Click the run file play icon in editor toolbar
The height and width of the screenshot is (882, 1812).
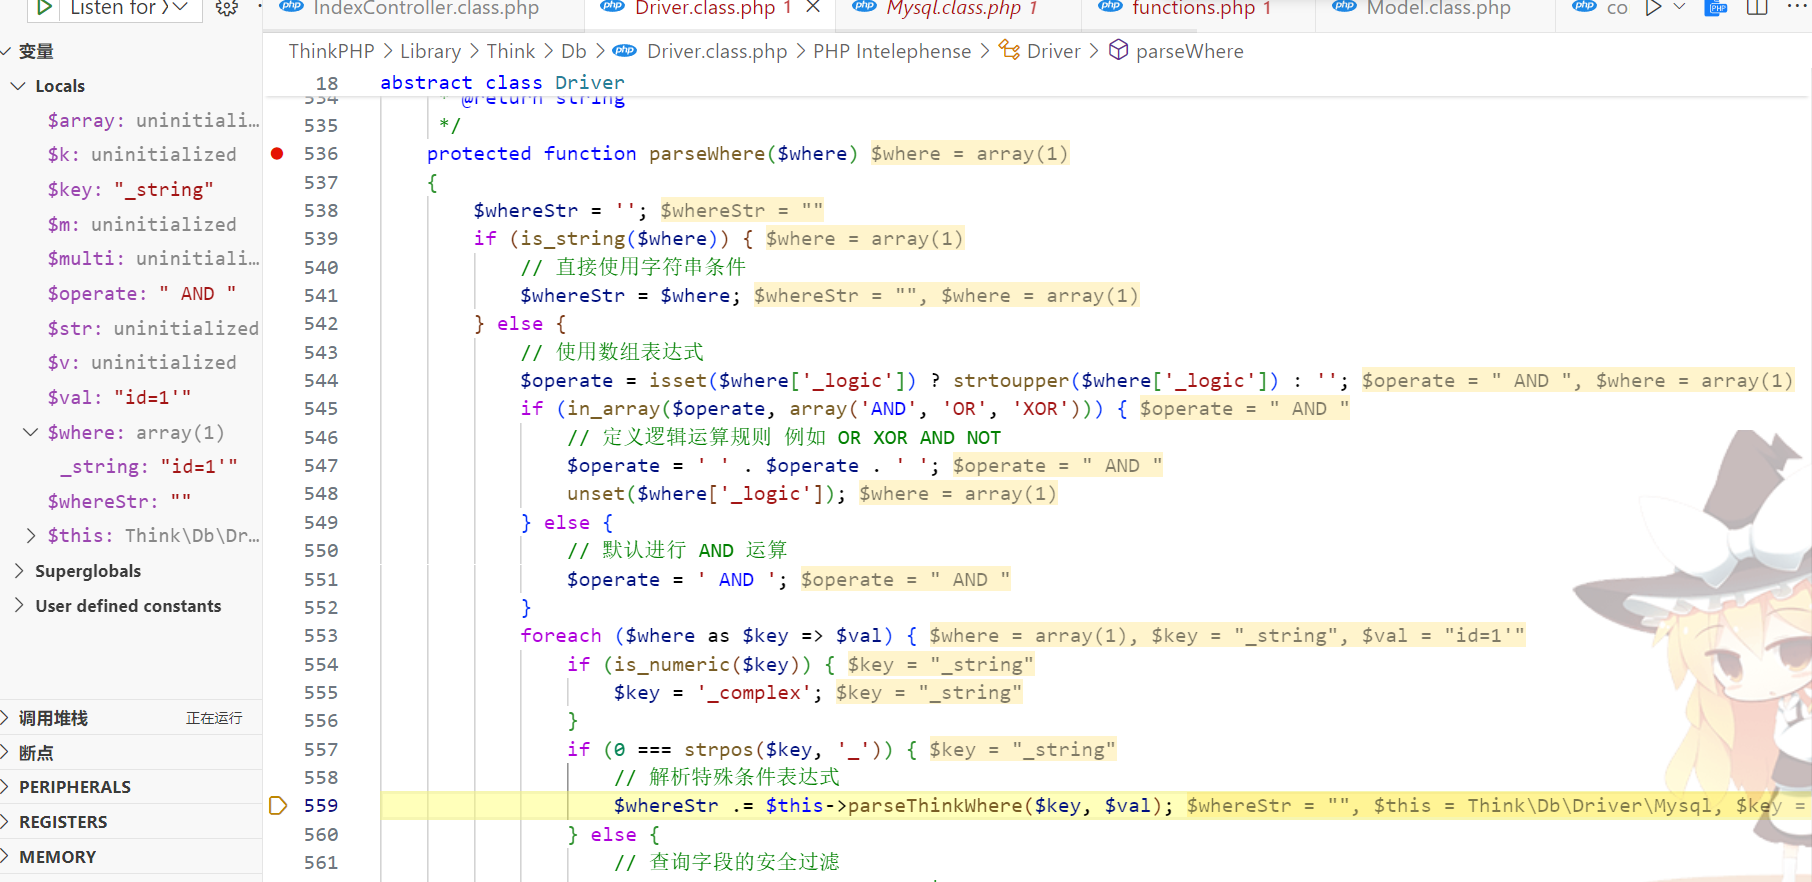tap(1653, 8)
